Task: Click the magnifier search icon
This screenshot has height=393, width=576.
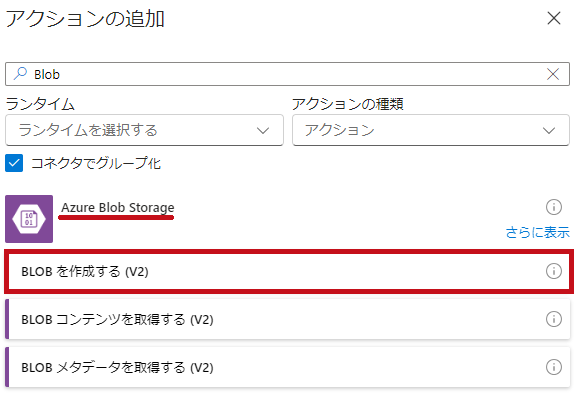Action: pos(20,74)
